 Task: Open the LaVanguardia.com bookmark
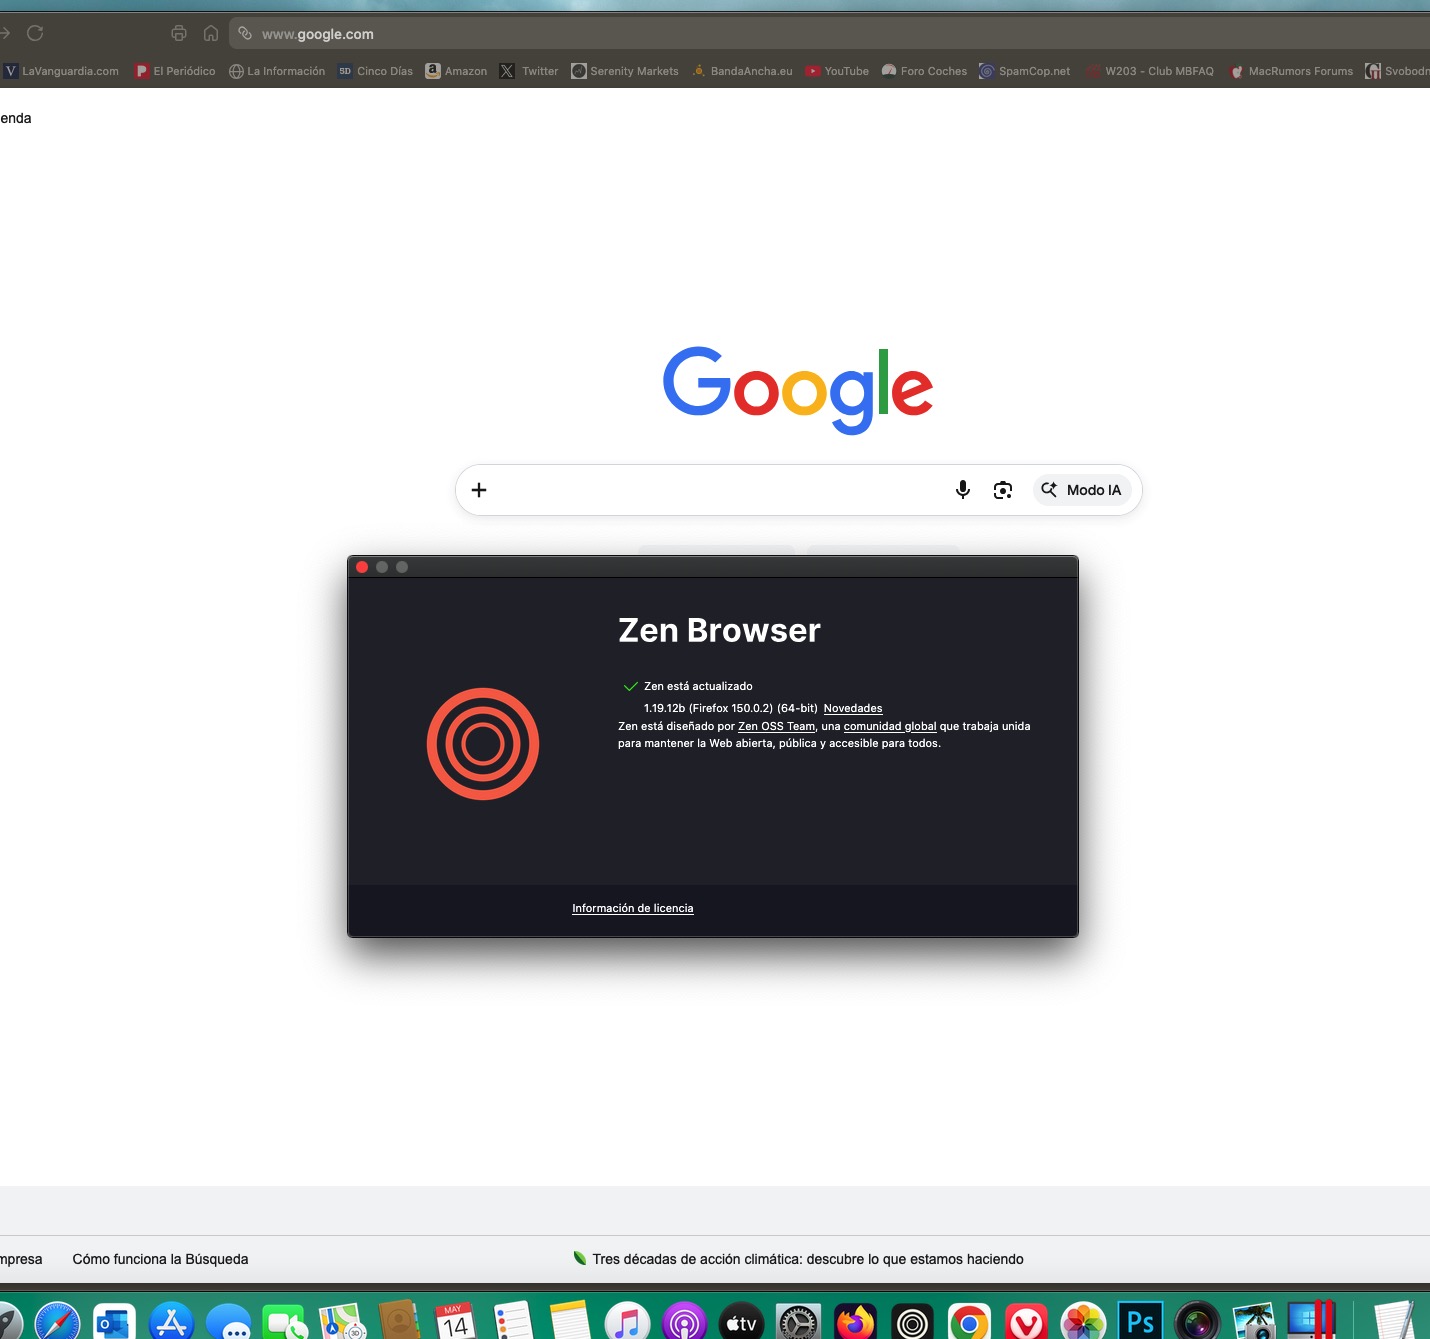coord(61,71)
